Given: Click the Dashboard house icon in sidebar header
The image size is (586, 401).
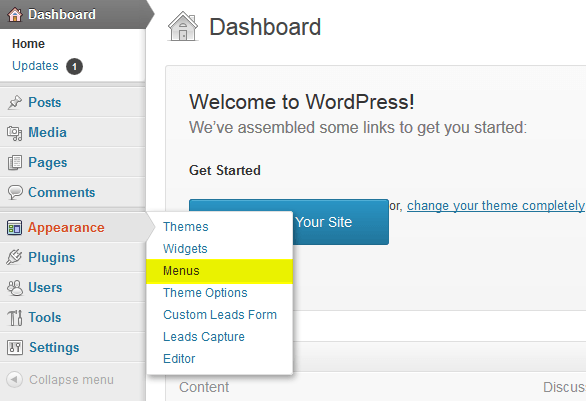Looking at the screenshot, I should pyautogui.click(x=15, y=15).
